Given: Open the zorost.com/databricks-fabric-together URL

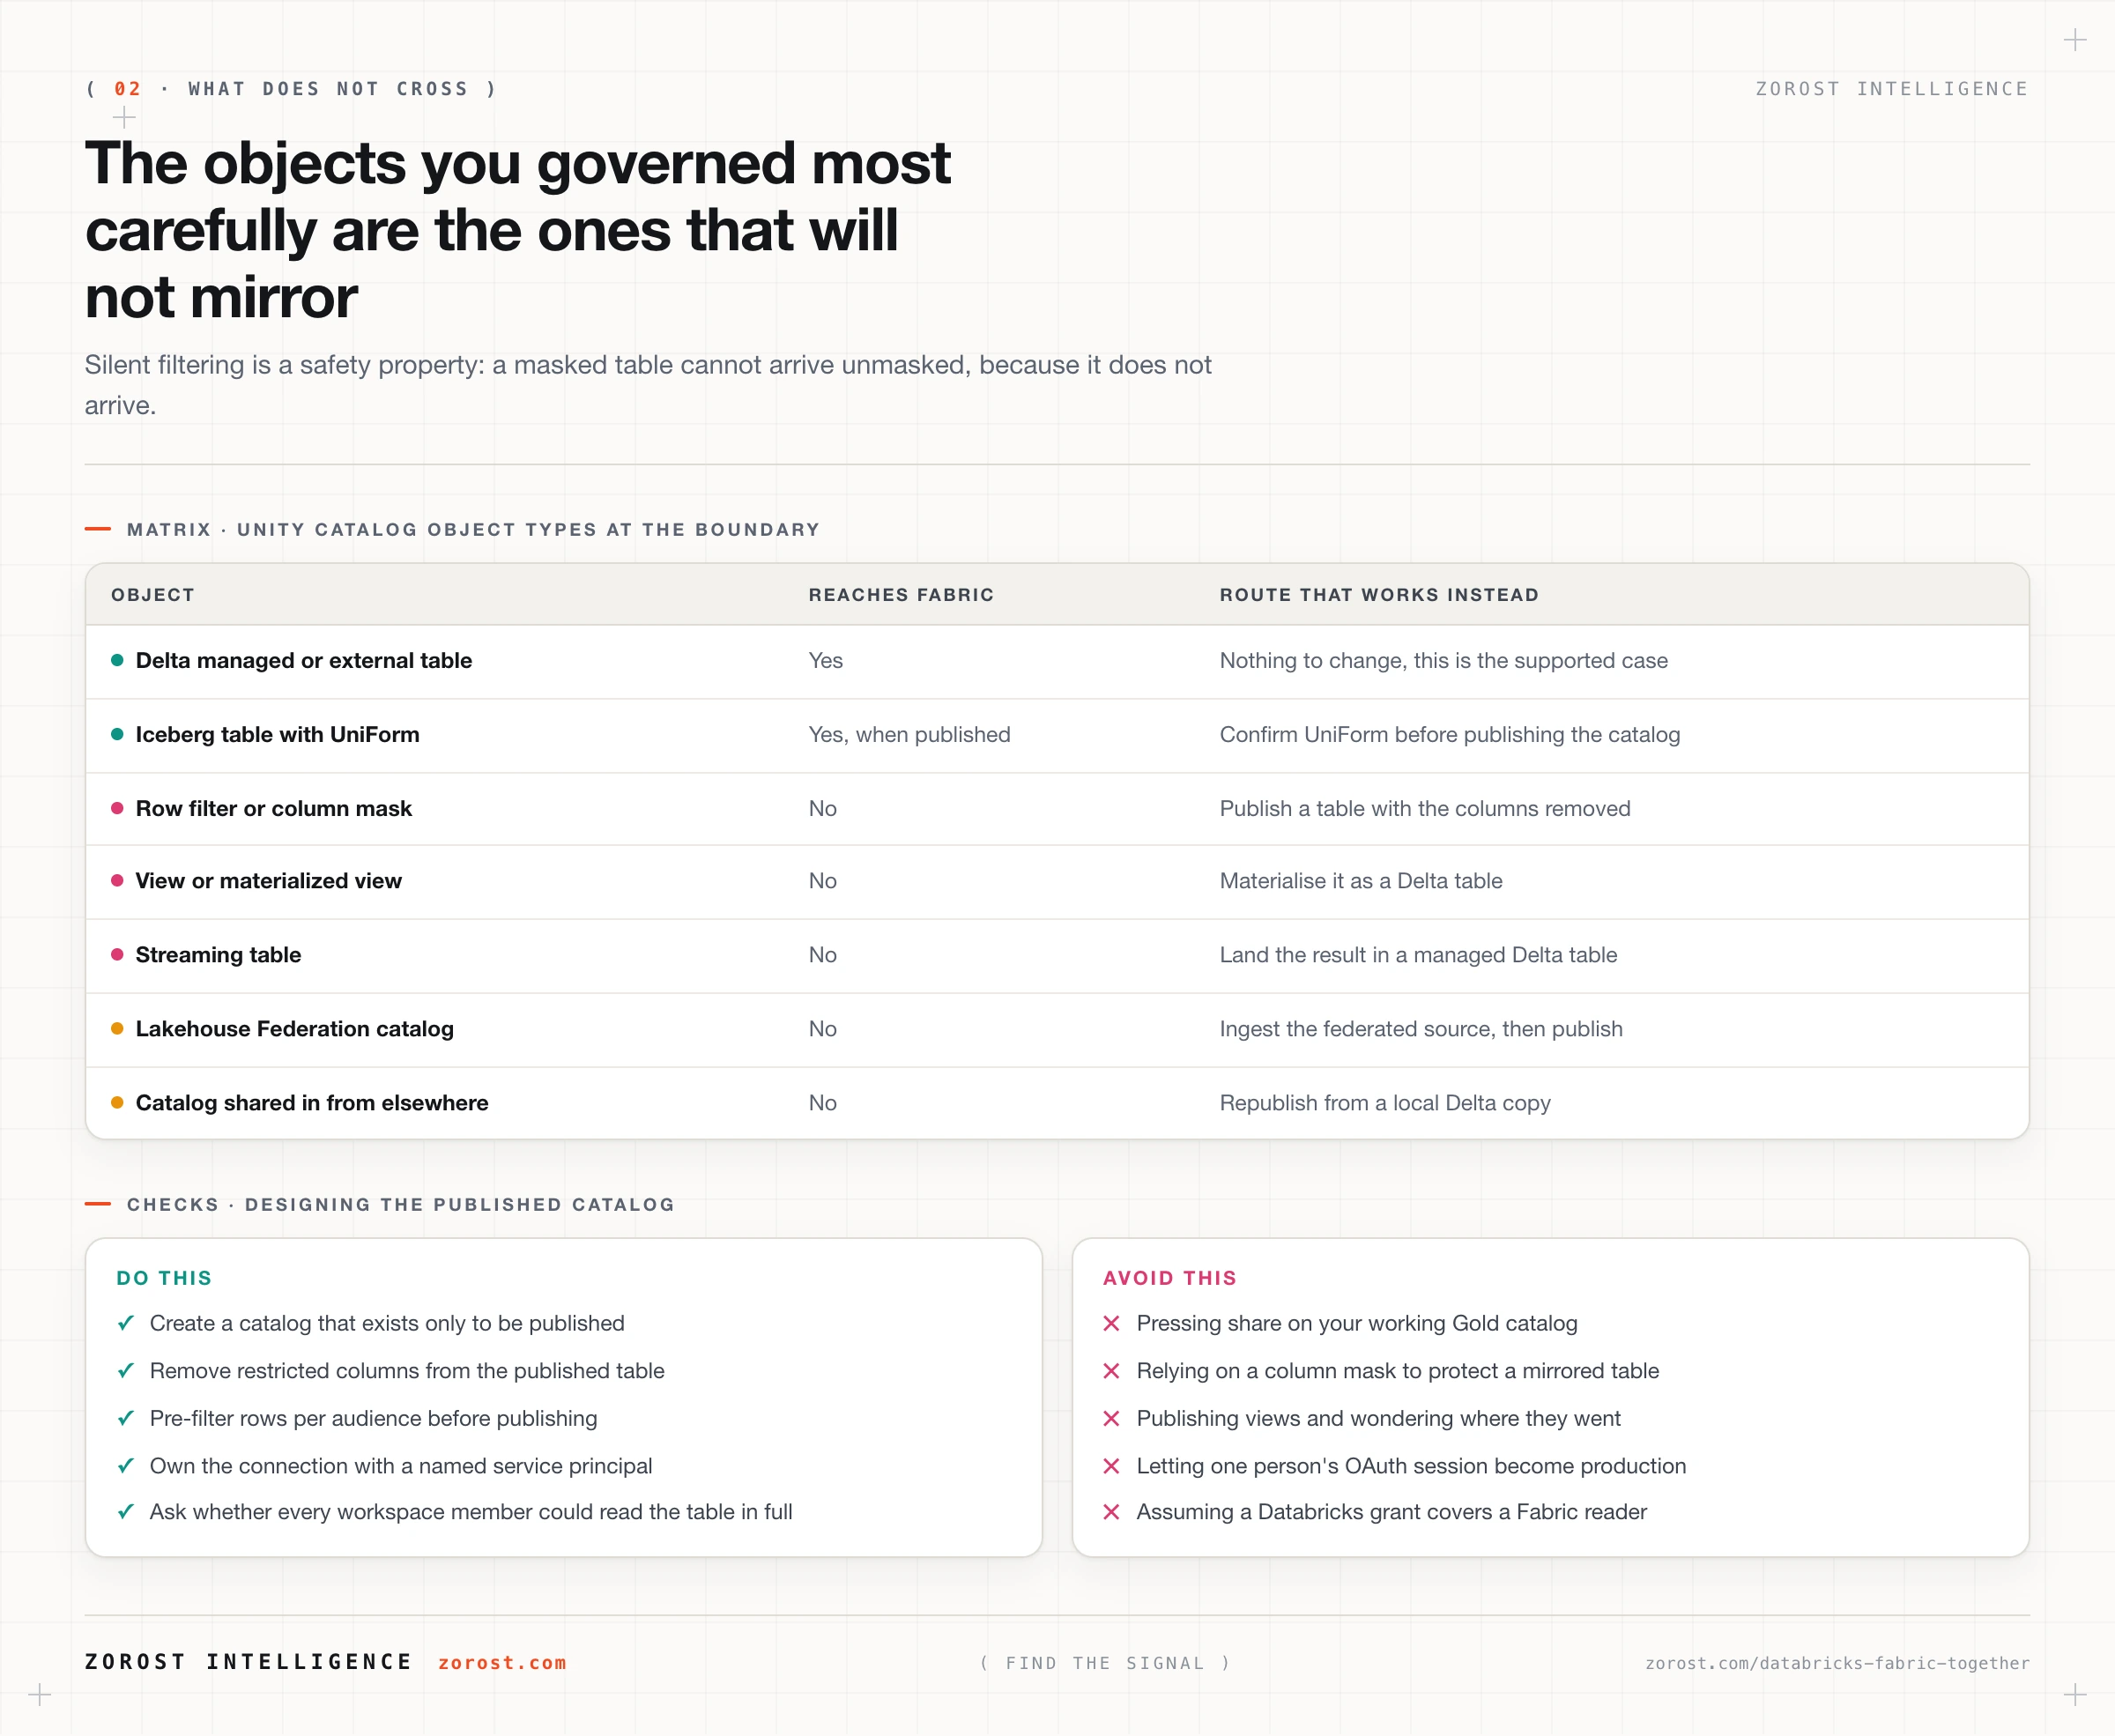Looking at the screenshot, I should tap(1837, 1663).
